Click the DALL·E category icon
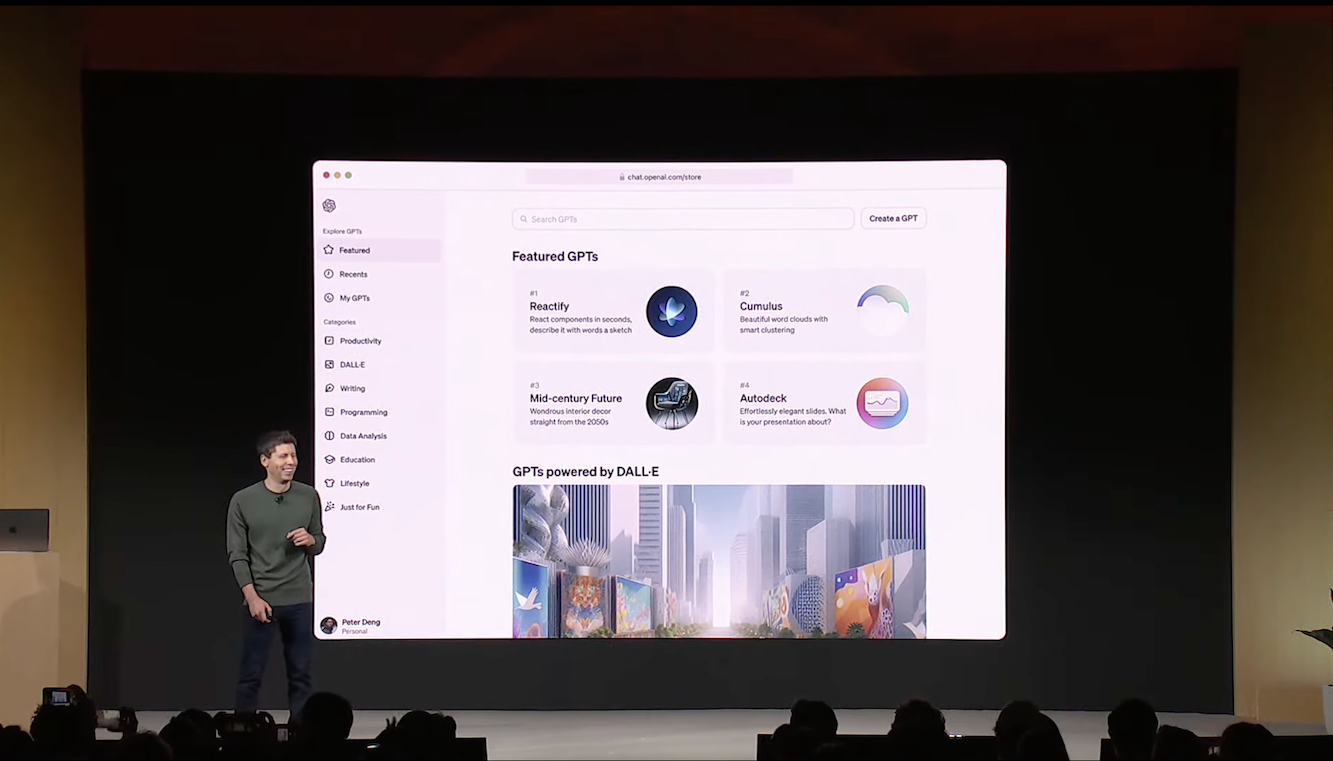The image size is (1333, 761). tap(330, 365)
